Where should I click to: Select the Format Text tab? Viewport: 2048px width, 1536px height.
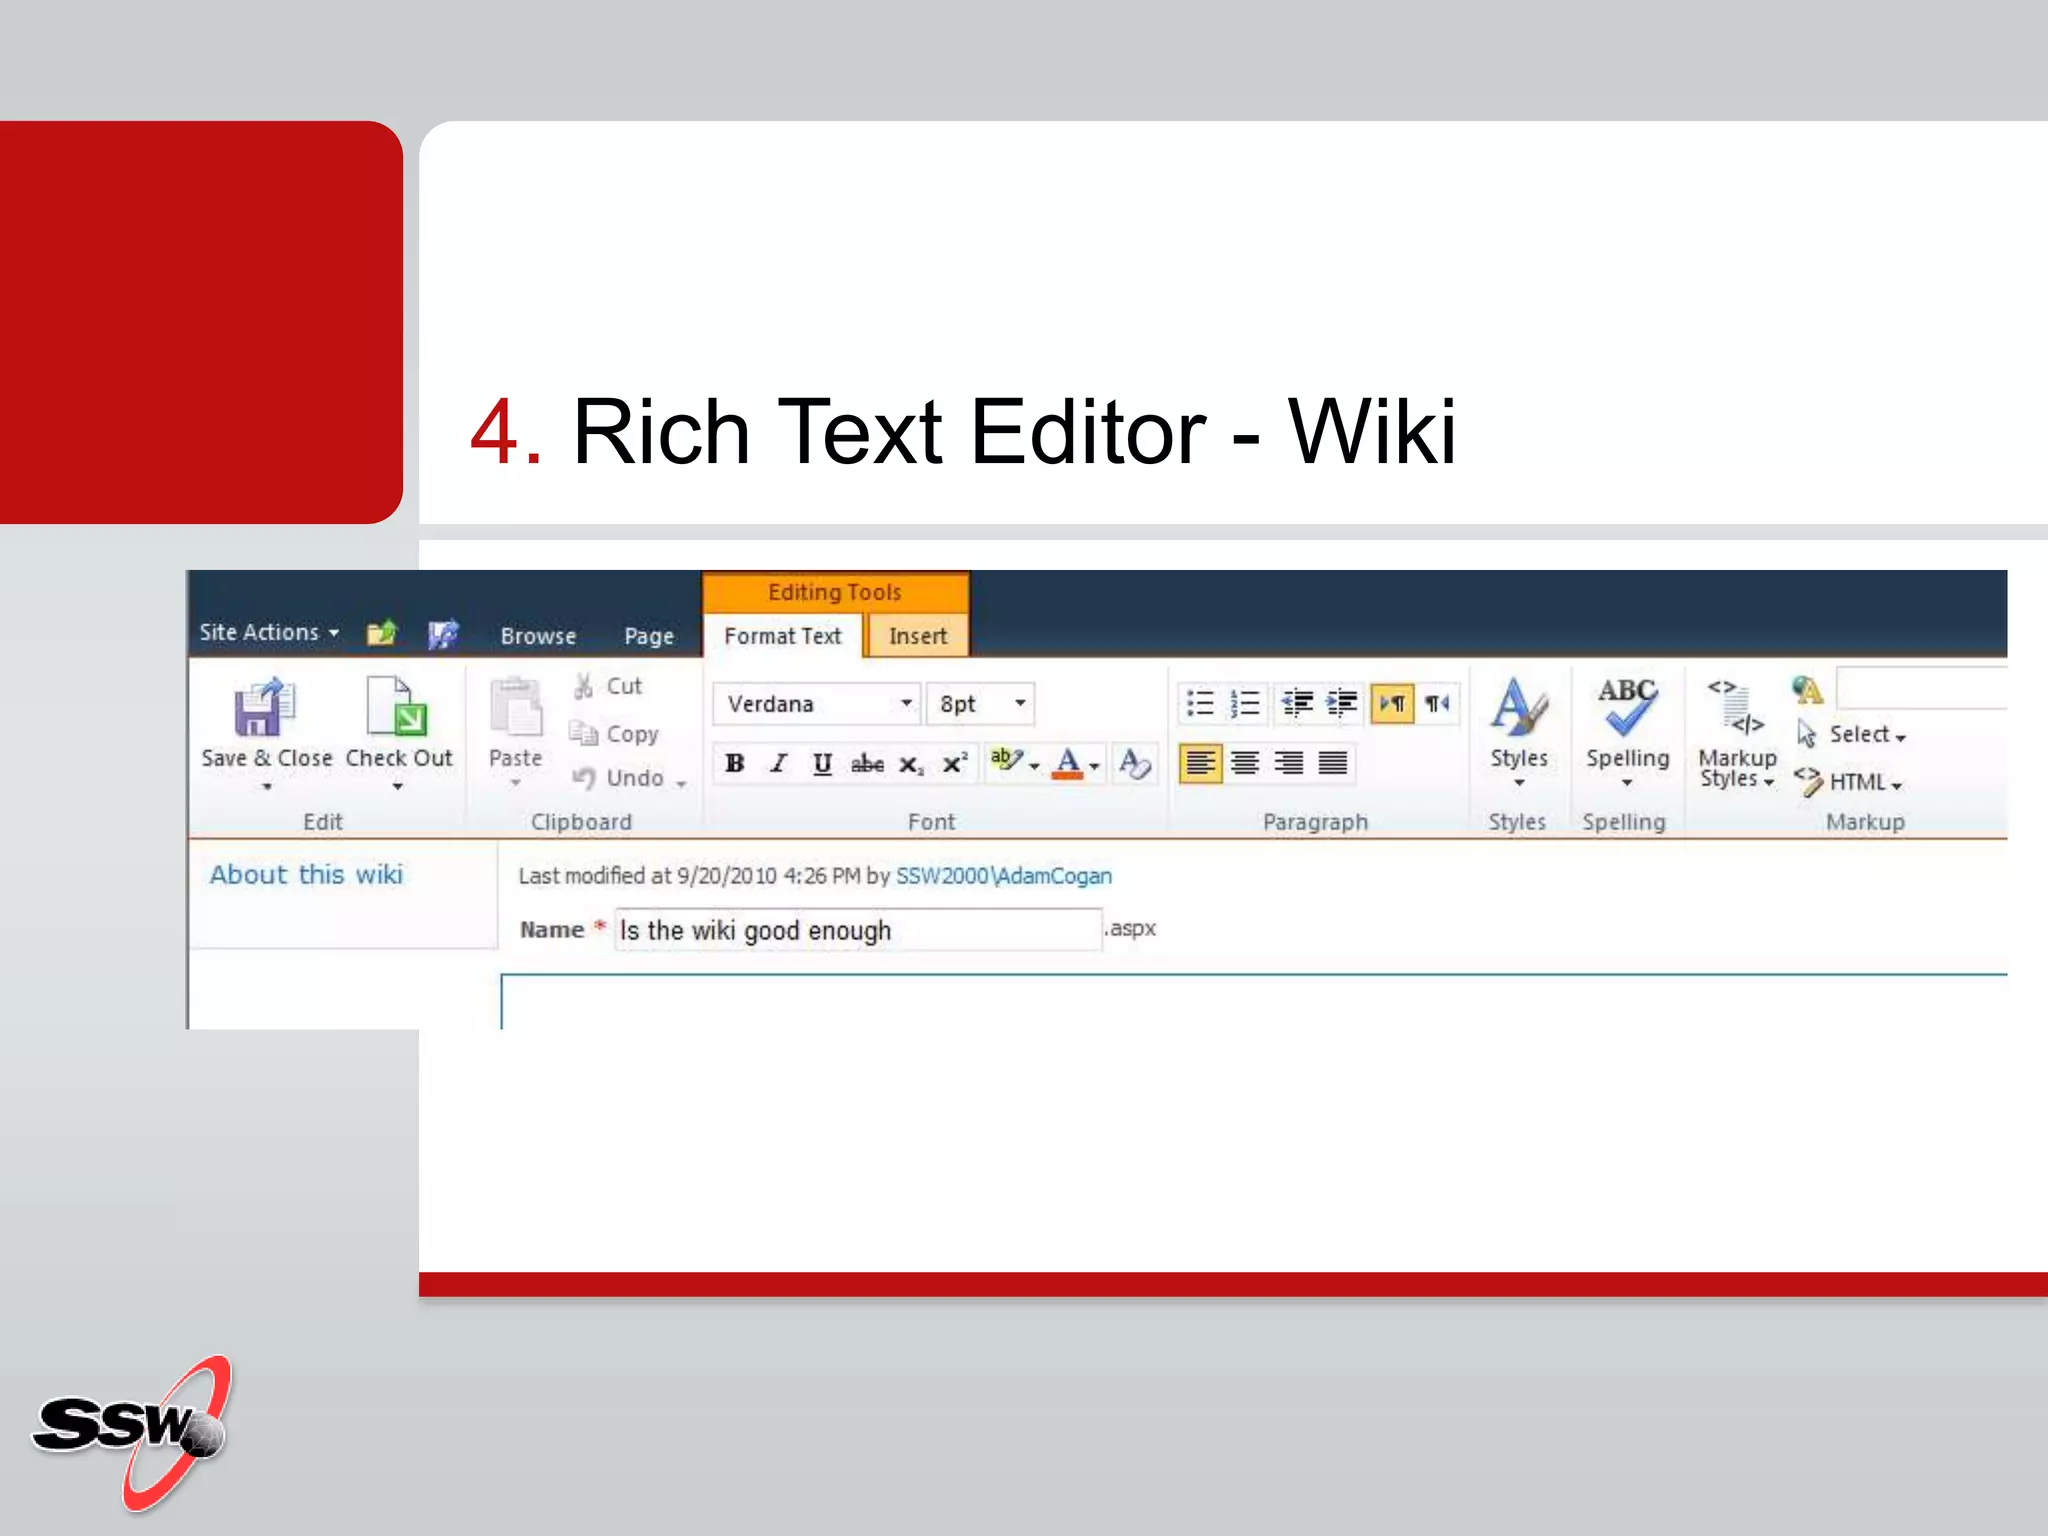click(783, 636)
